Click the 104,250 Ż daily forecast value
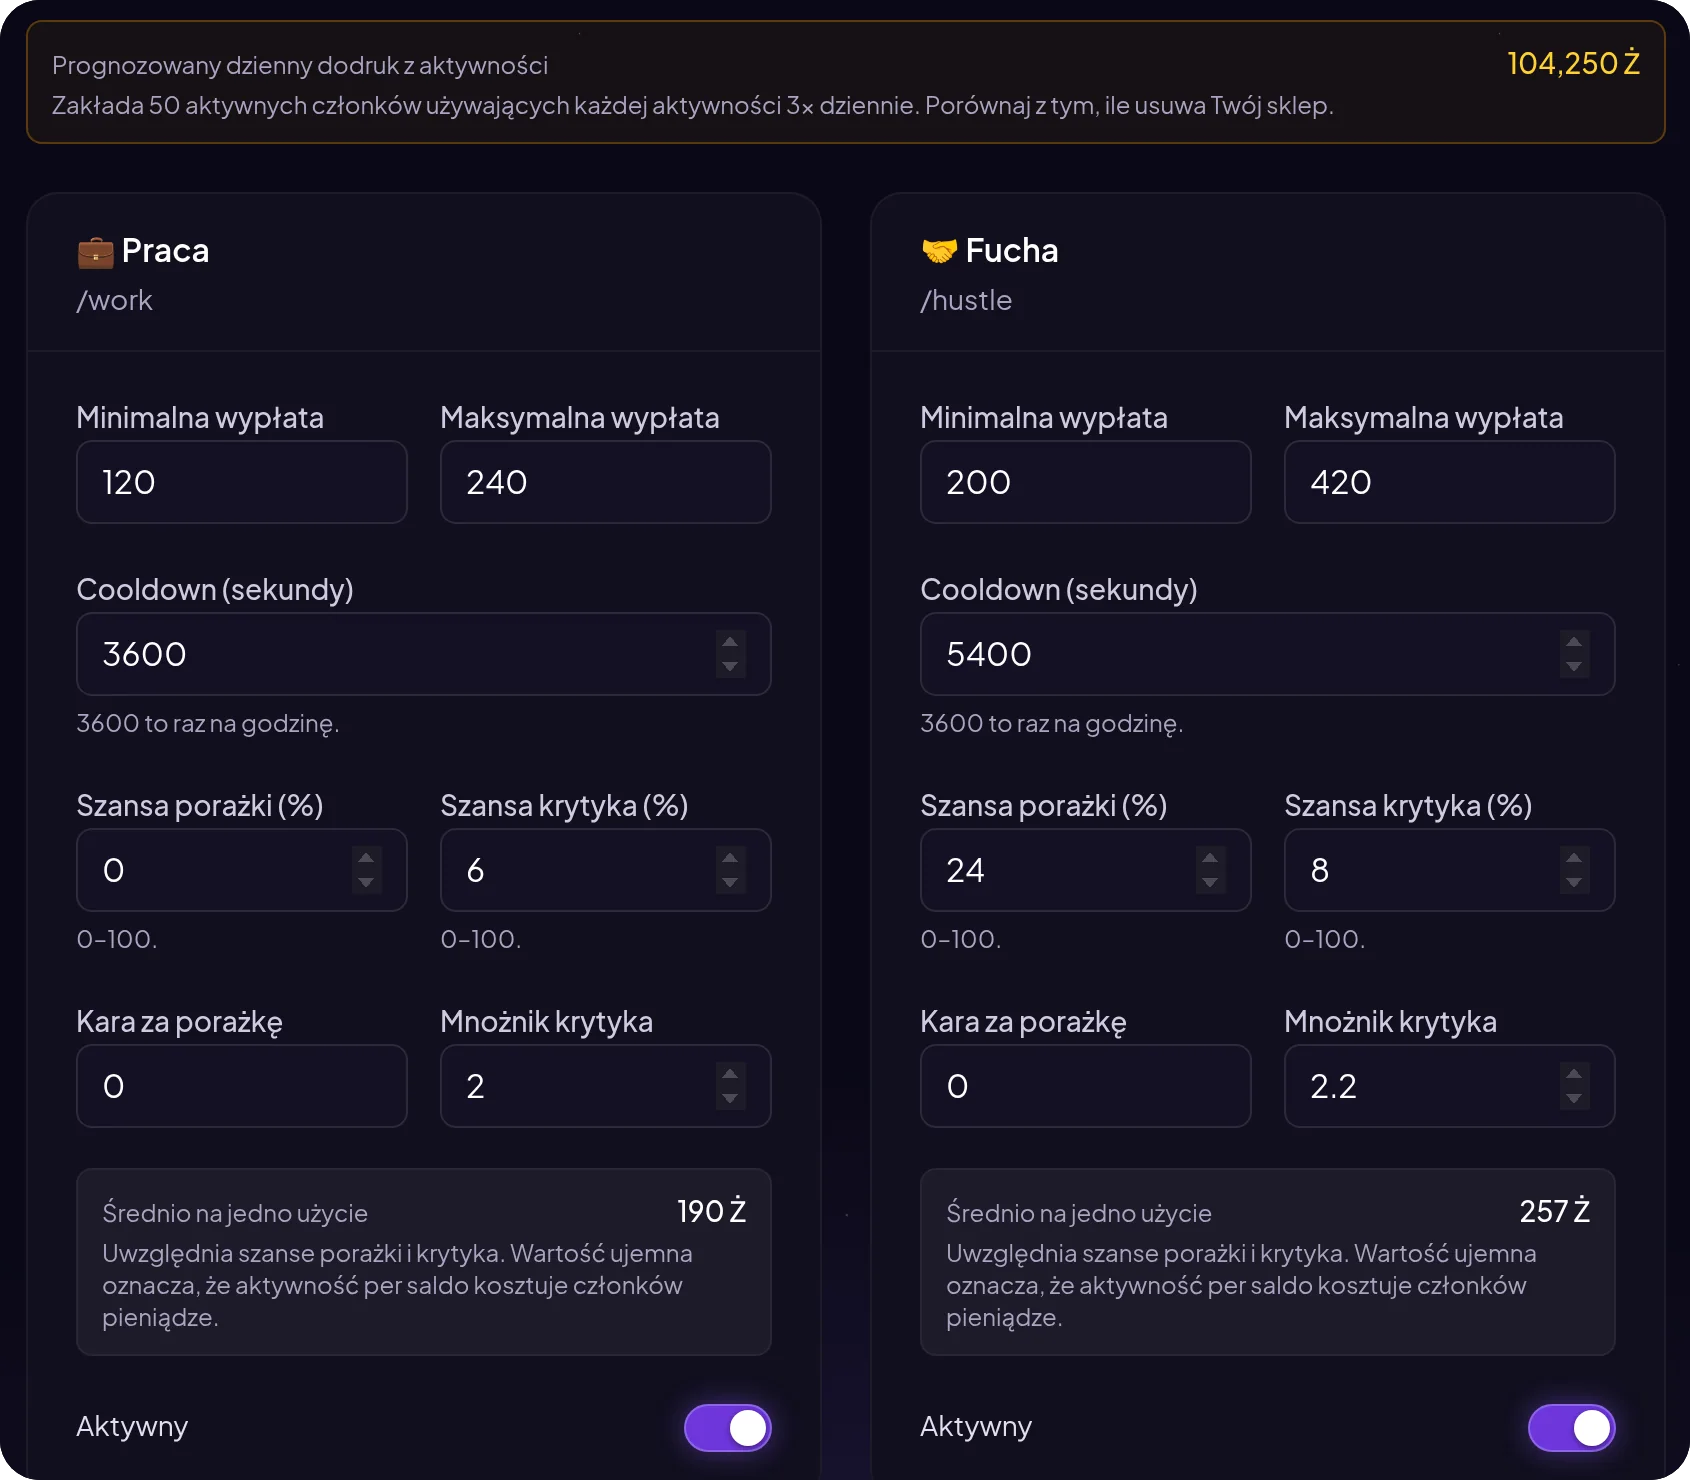 (x=1573, y=64)
